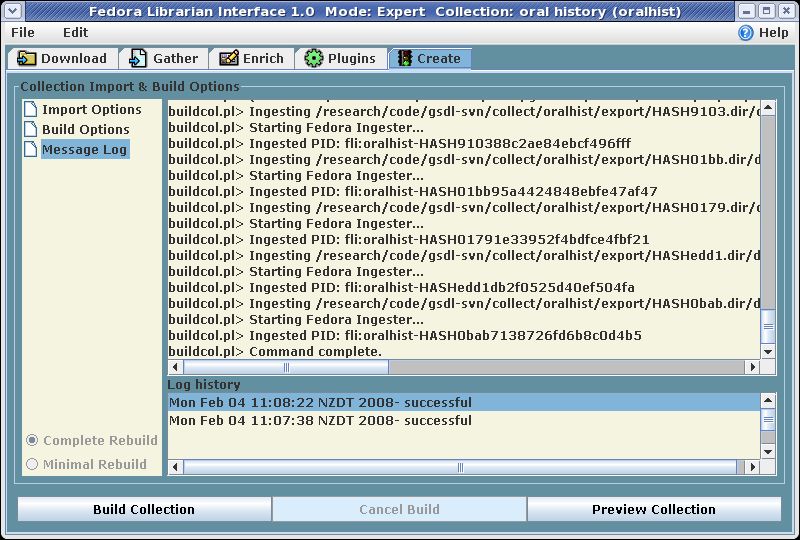Click the Cancel Build button
The height and width of the screenshot is (540, 800).
coord(399,509)
